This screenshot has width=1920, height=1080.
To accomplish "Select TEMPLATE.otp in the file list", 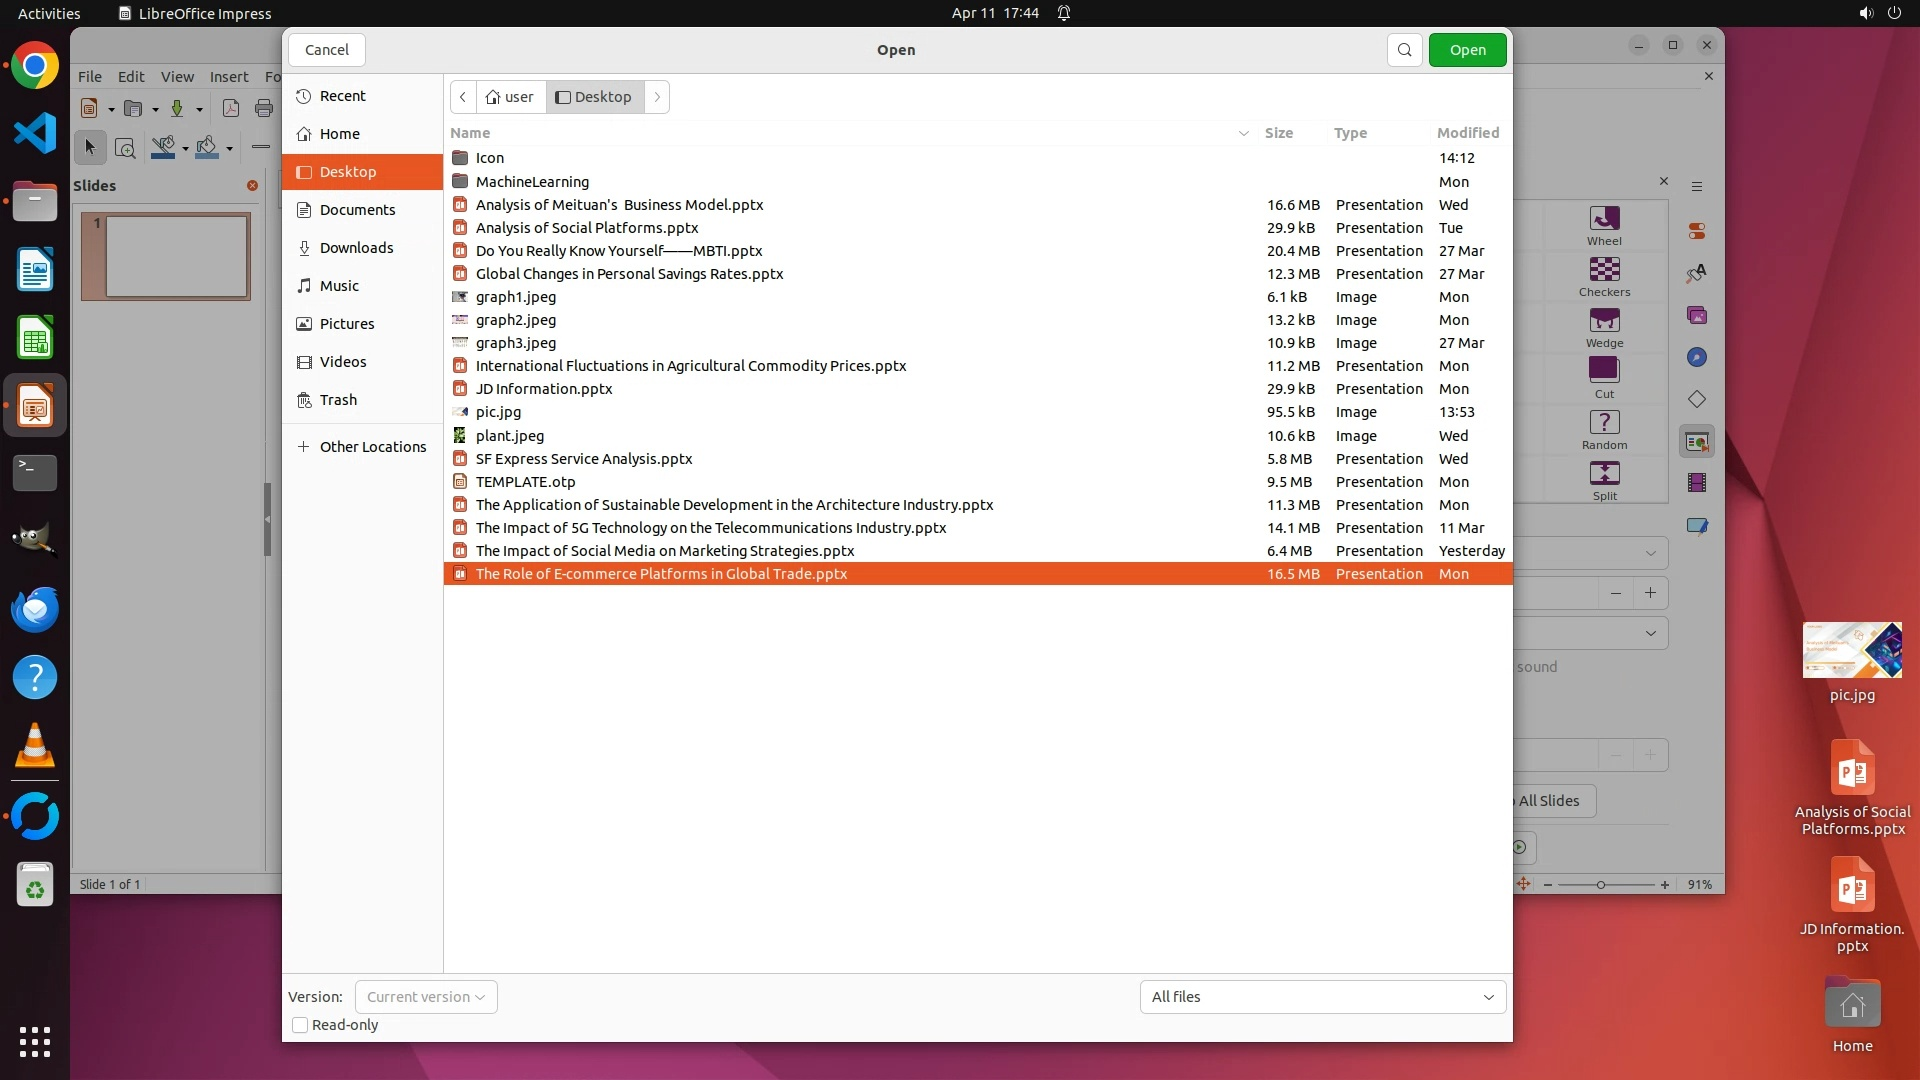I will 525,482.
